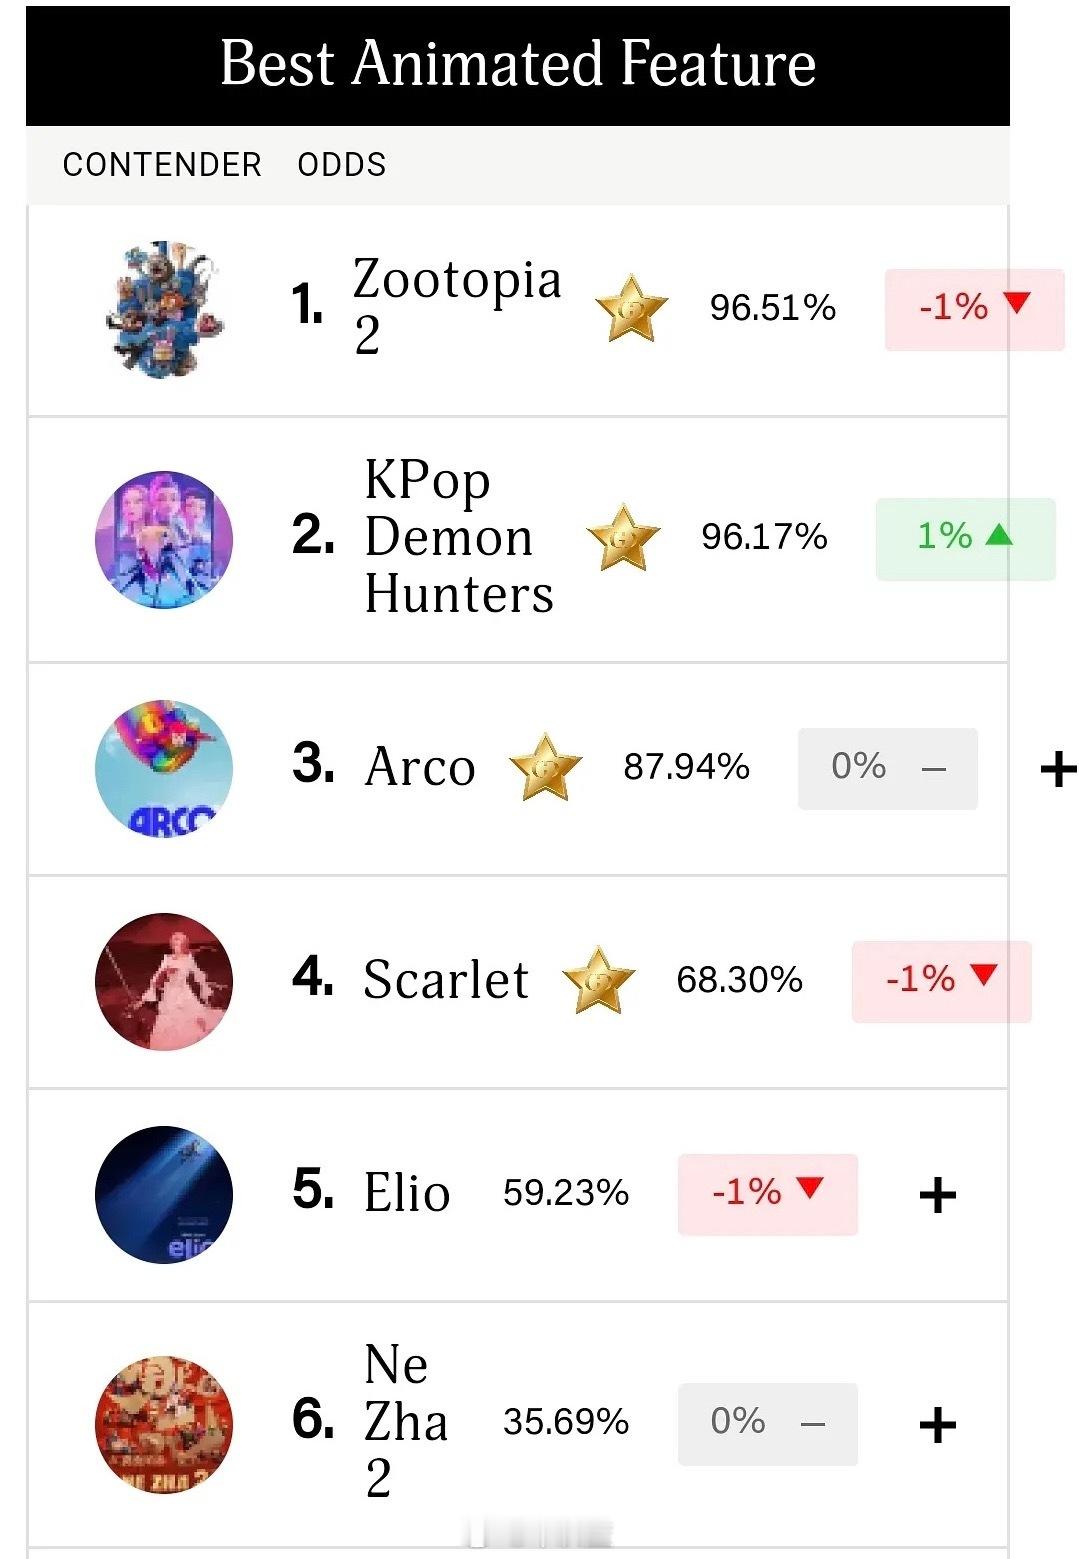
Task: Click the gray 0% change badge for Arco
Action: pyautogui.click(x=887, y=768)
